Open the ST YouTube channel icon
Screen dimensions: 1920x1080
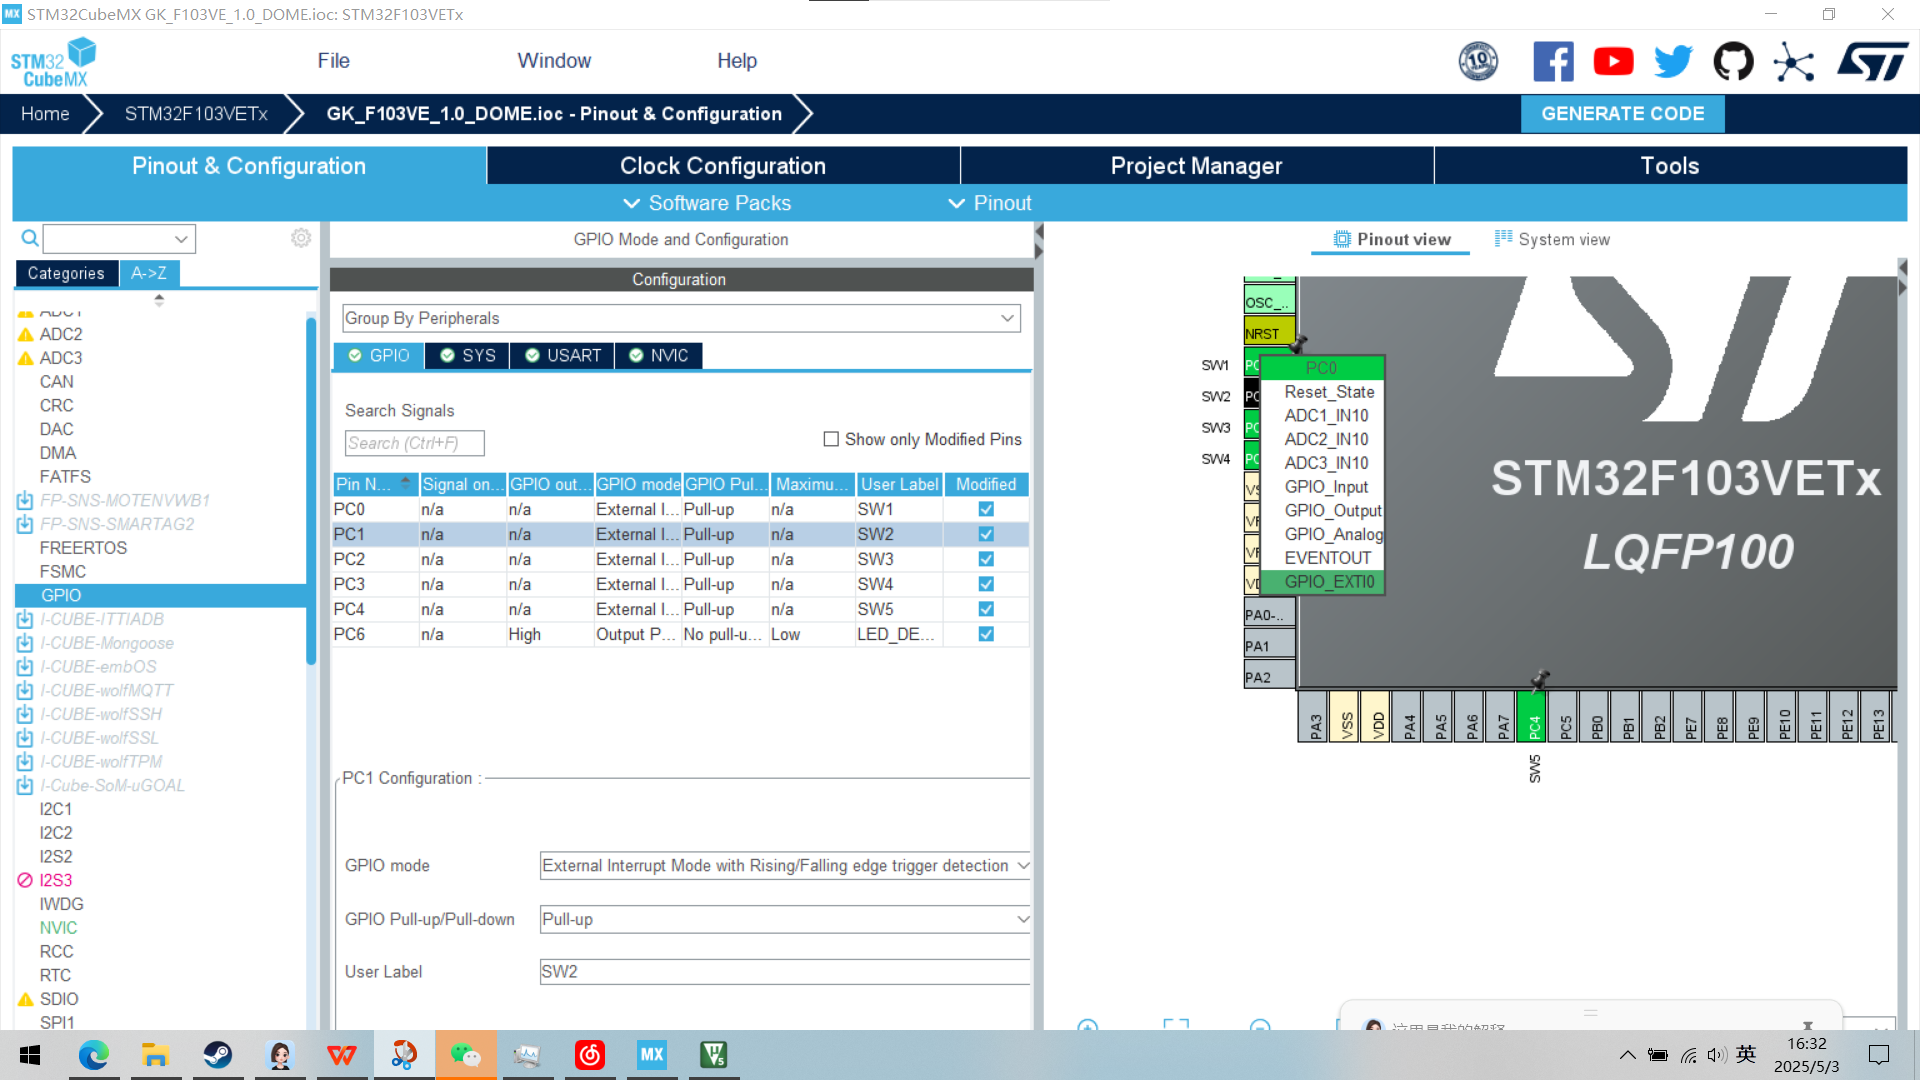click(1613, 62)
